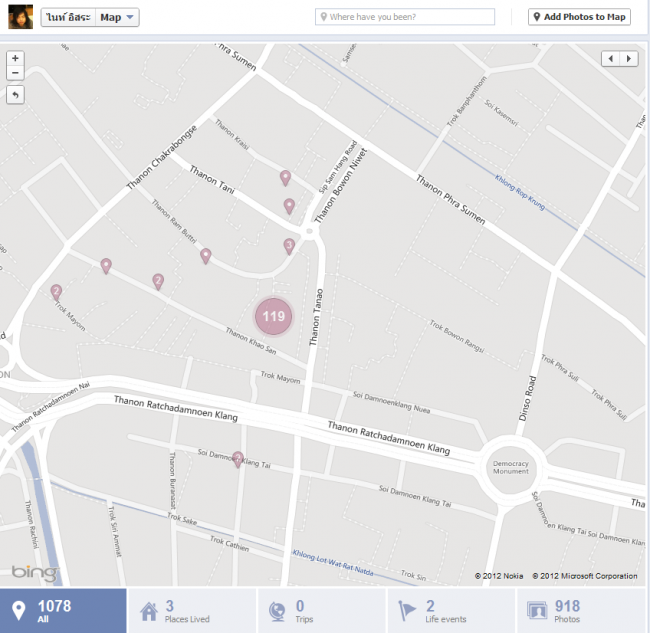
Task: Switch to 918 Photos tab
Action: click(582, 611)
